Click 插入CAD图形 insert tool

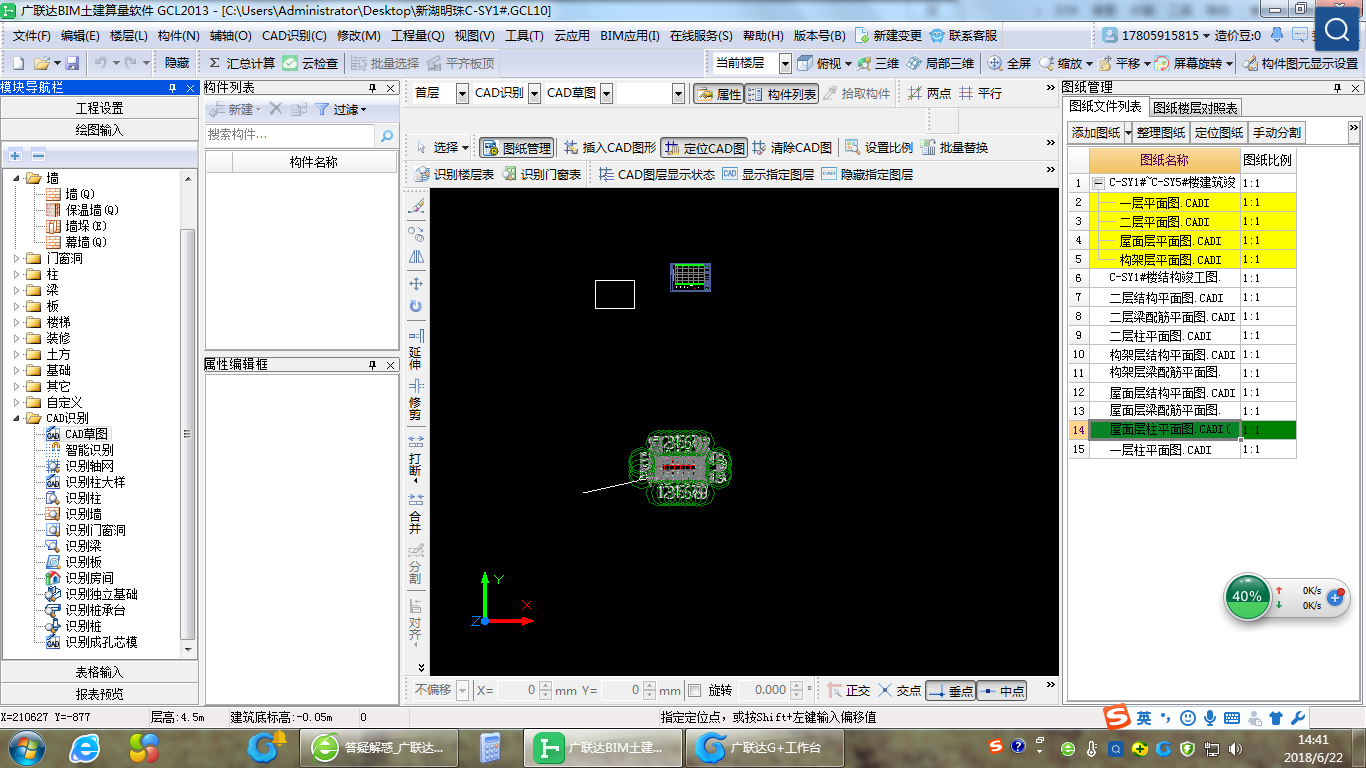click(x=609, y=147)
